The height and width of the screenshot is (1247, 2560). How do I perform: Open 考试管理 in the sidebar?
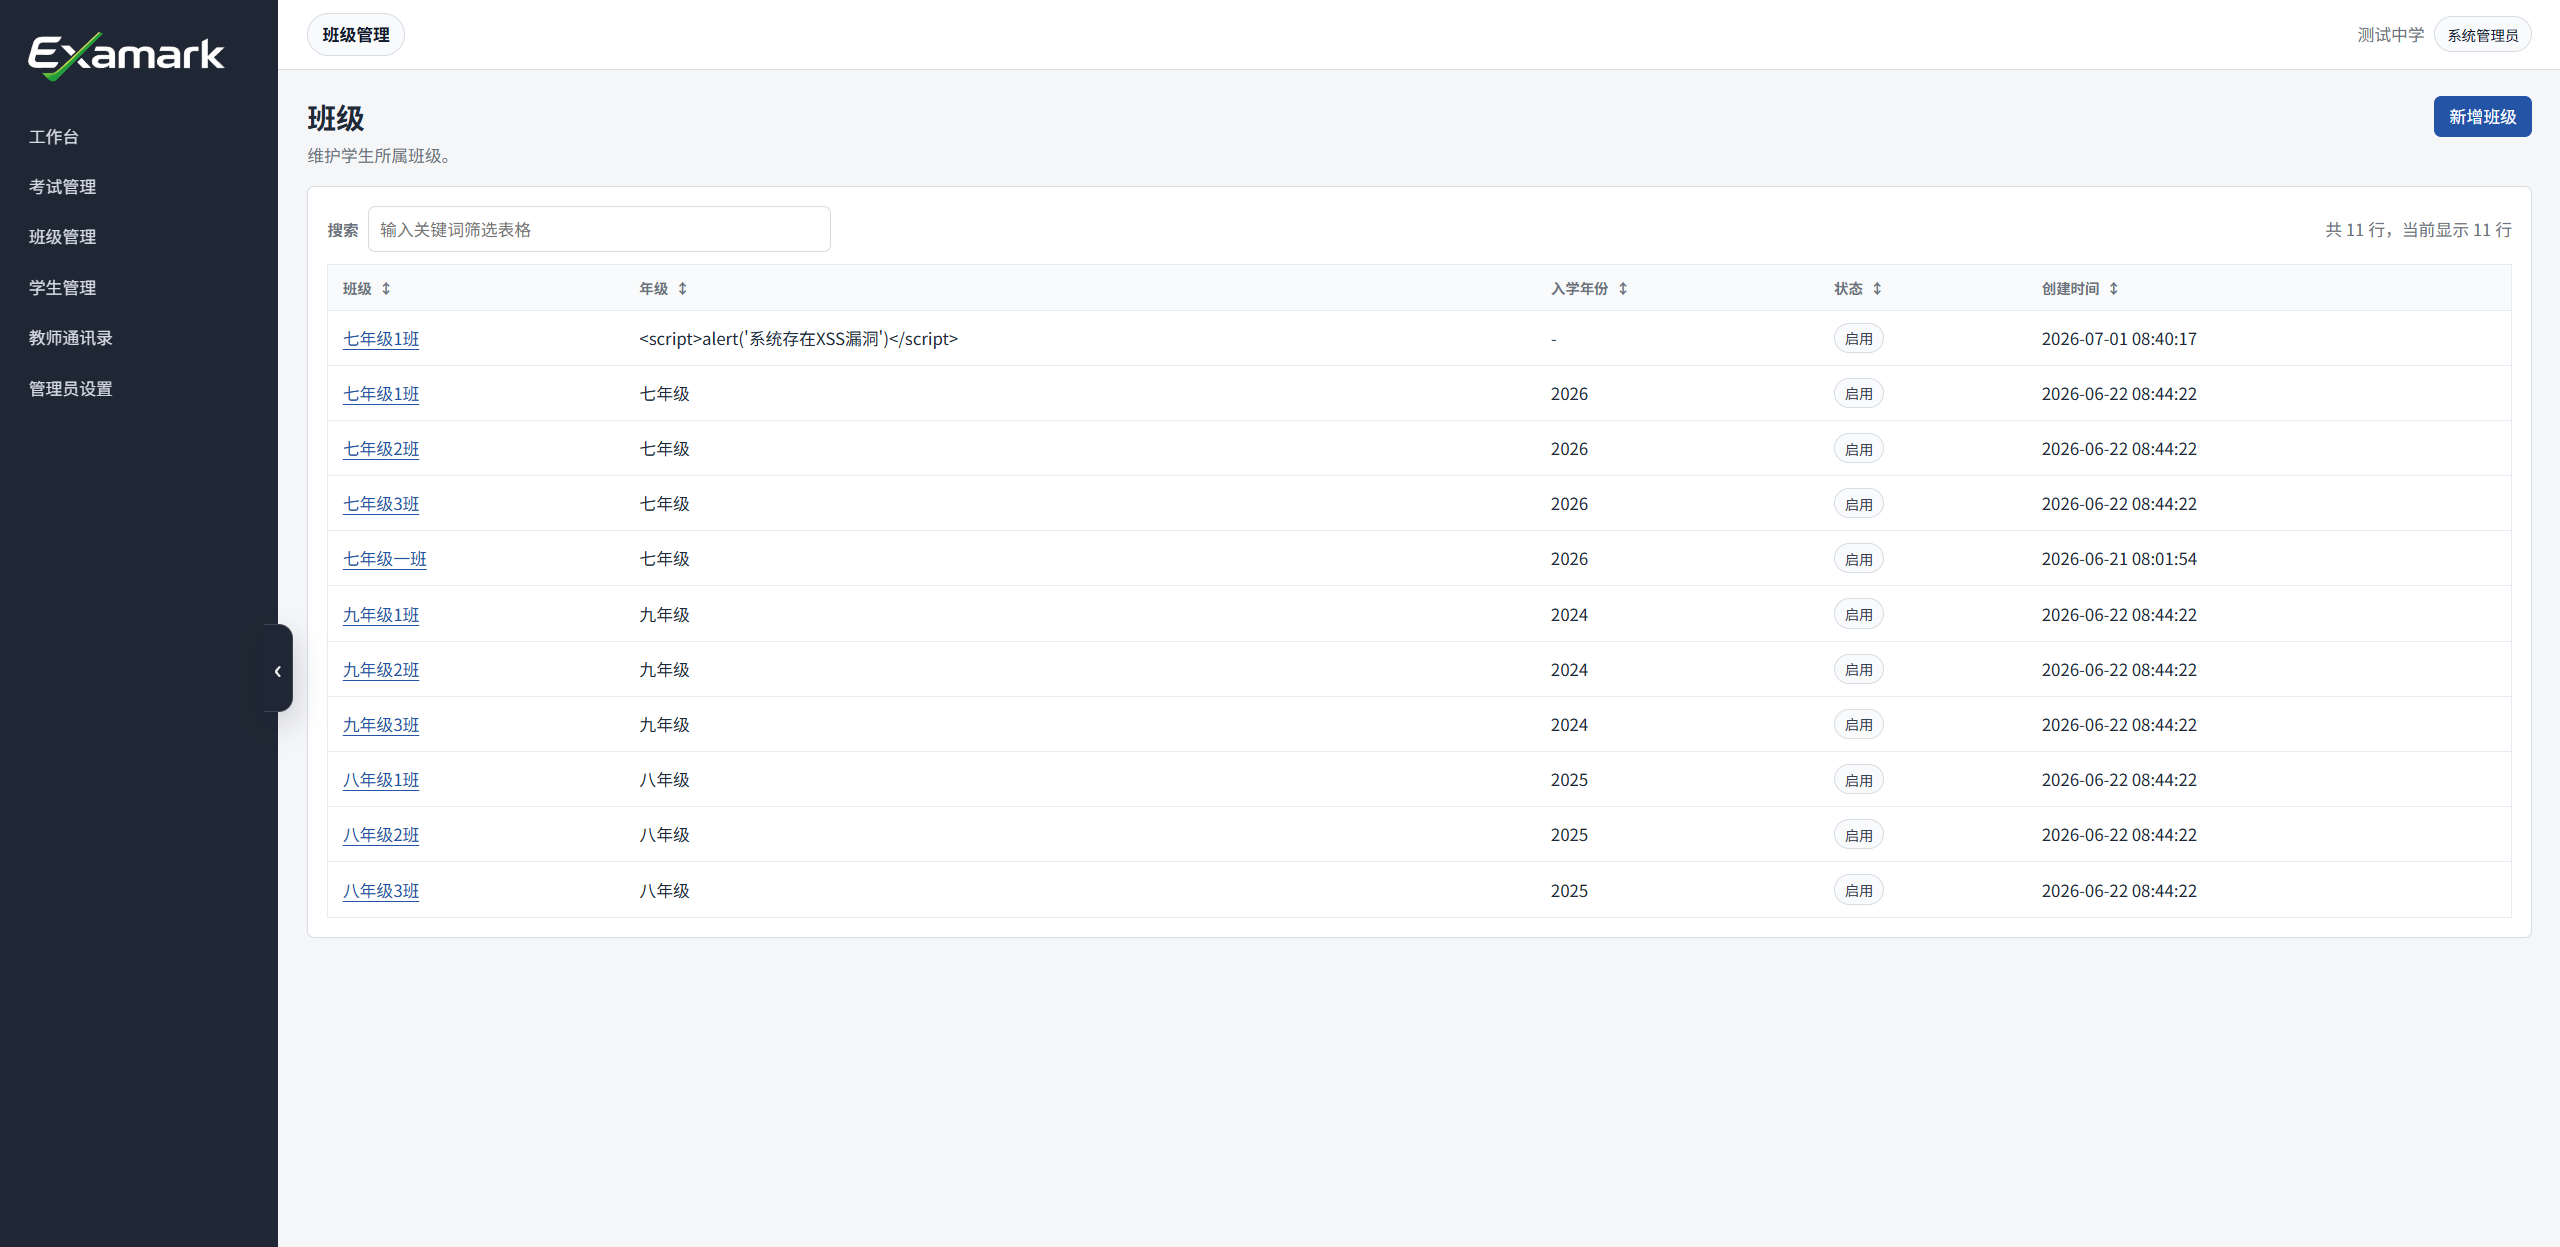[62, 187]
